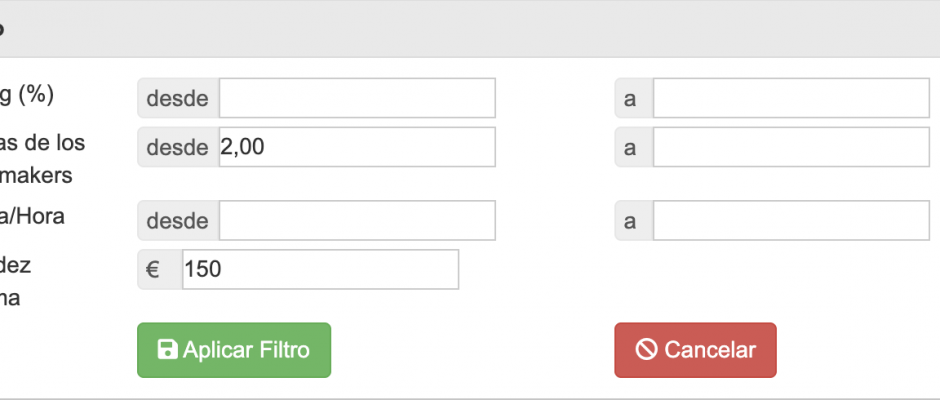The width and height of the screenshot is (940, 400).
Task: Select the Fecha/Hora 'a' input field
Action: (x=791, y=221)
